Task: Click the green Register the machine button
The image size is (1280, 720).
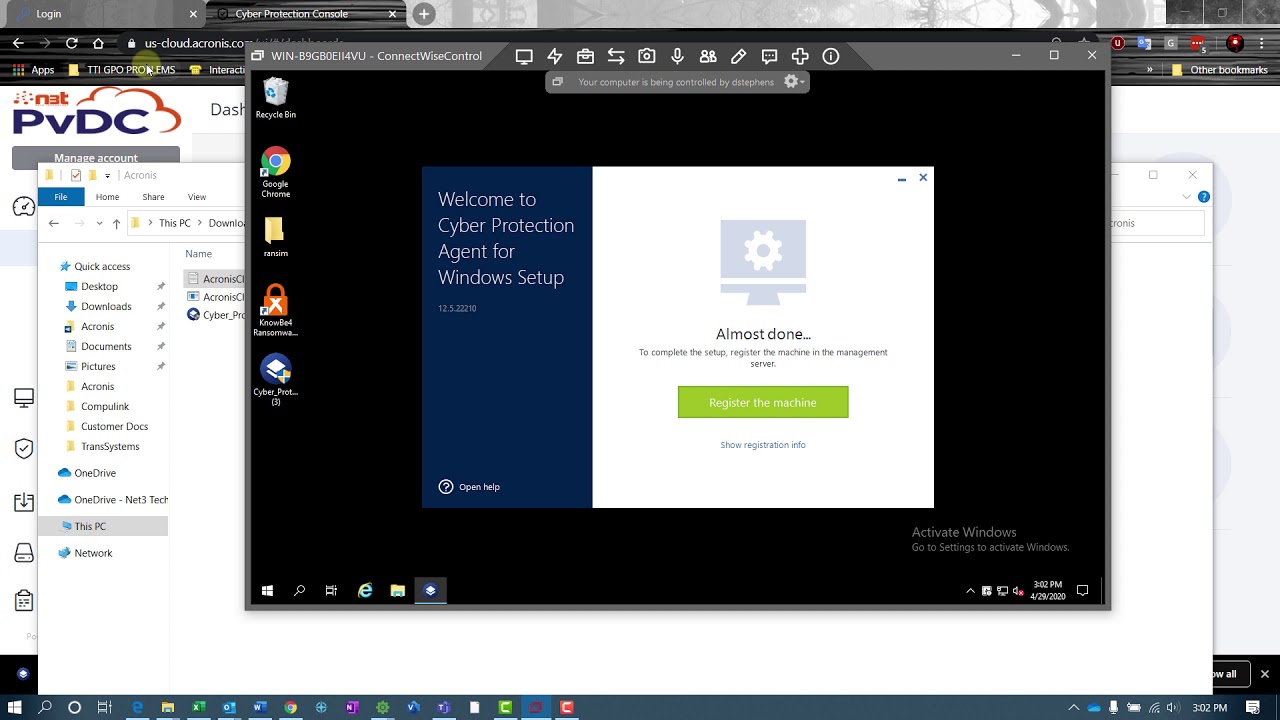Action: tap(763, 402)
